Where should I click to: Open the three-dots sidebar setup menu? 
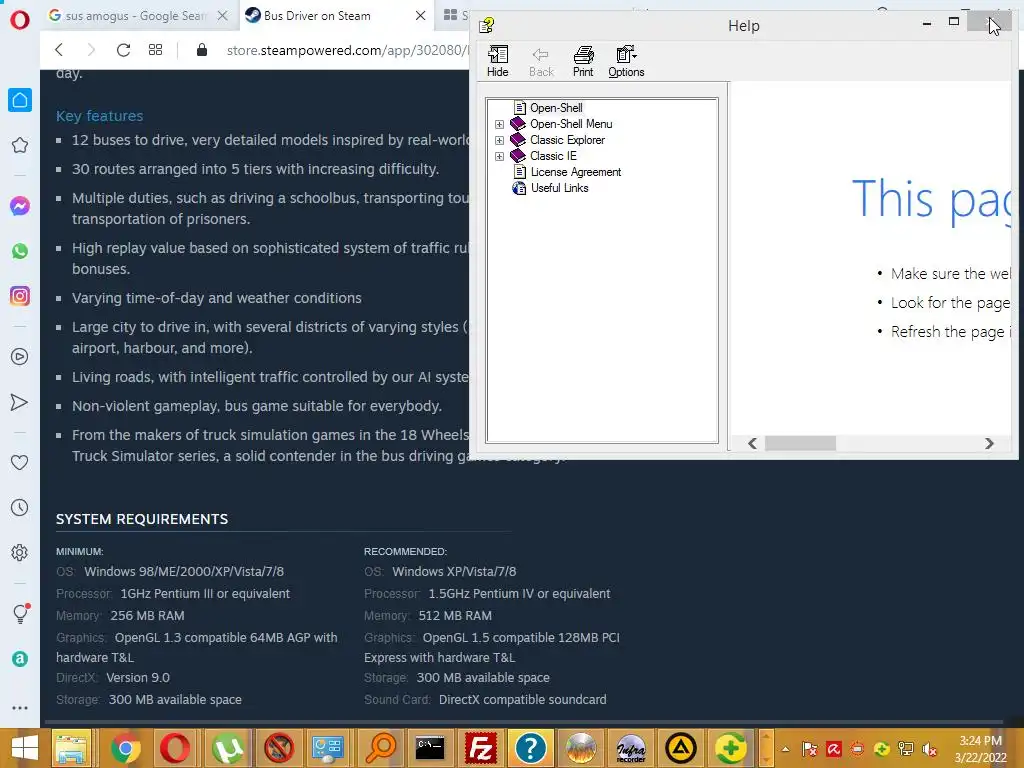20,708
